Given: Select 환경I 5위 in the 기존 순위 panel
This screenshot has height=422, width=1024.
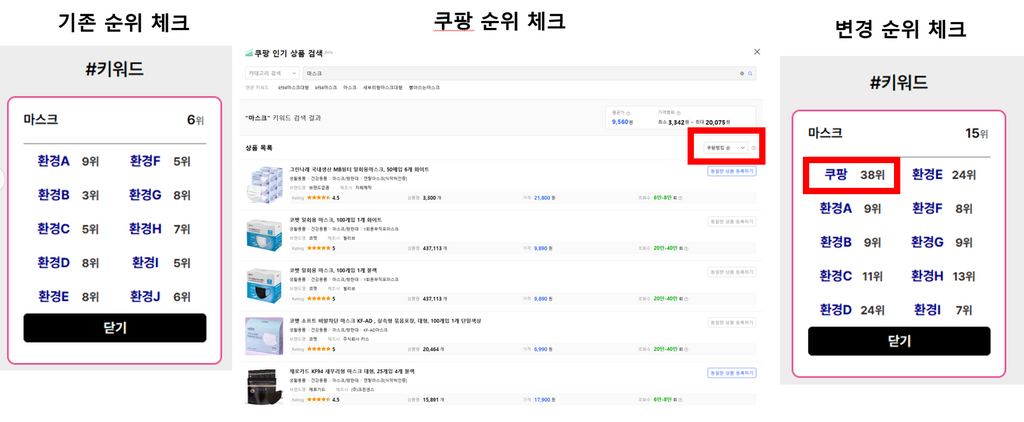Looking at the screenshot, I should coord(161,263).
